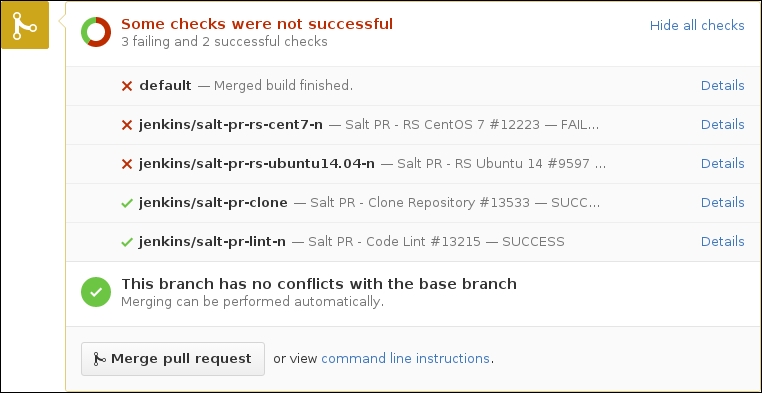Click the Merge pull request button
This screenshot has width=762, height=393.
pyautogui.click(x=173, y=359)
